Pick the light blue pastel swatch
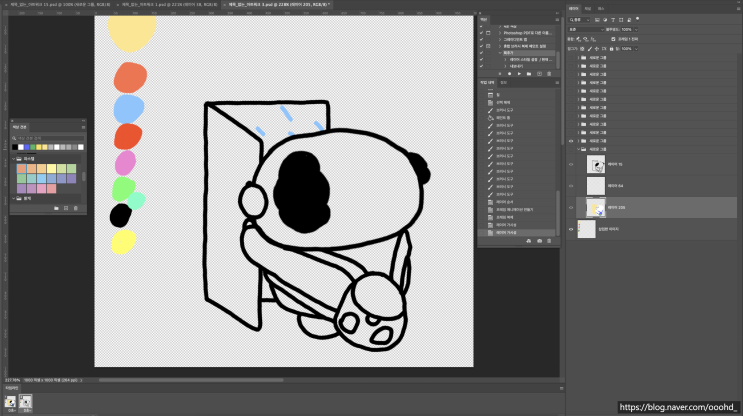This screenshot has height=416, width=743. pyautogui.click(x=41, y=179)
